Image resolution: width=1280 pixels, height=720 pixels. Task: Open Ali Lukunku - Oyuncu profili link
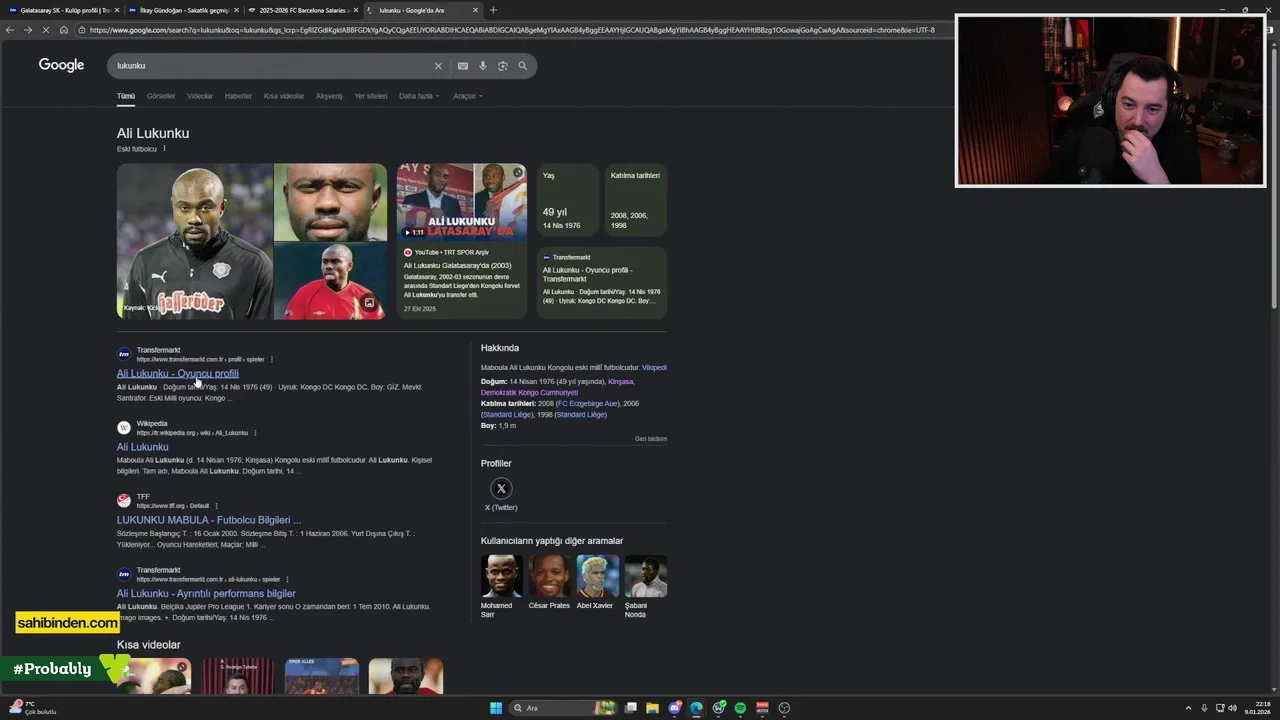pos(177,374)
